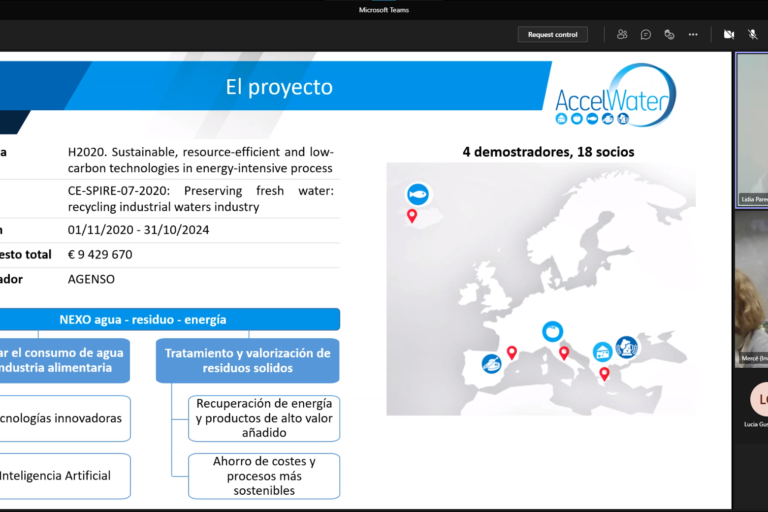Click the AccelWater logo on slide
Image resolution: width=768 pixels, height=512 pixels.
tap(615, 97)
